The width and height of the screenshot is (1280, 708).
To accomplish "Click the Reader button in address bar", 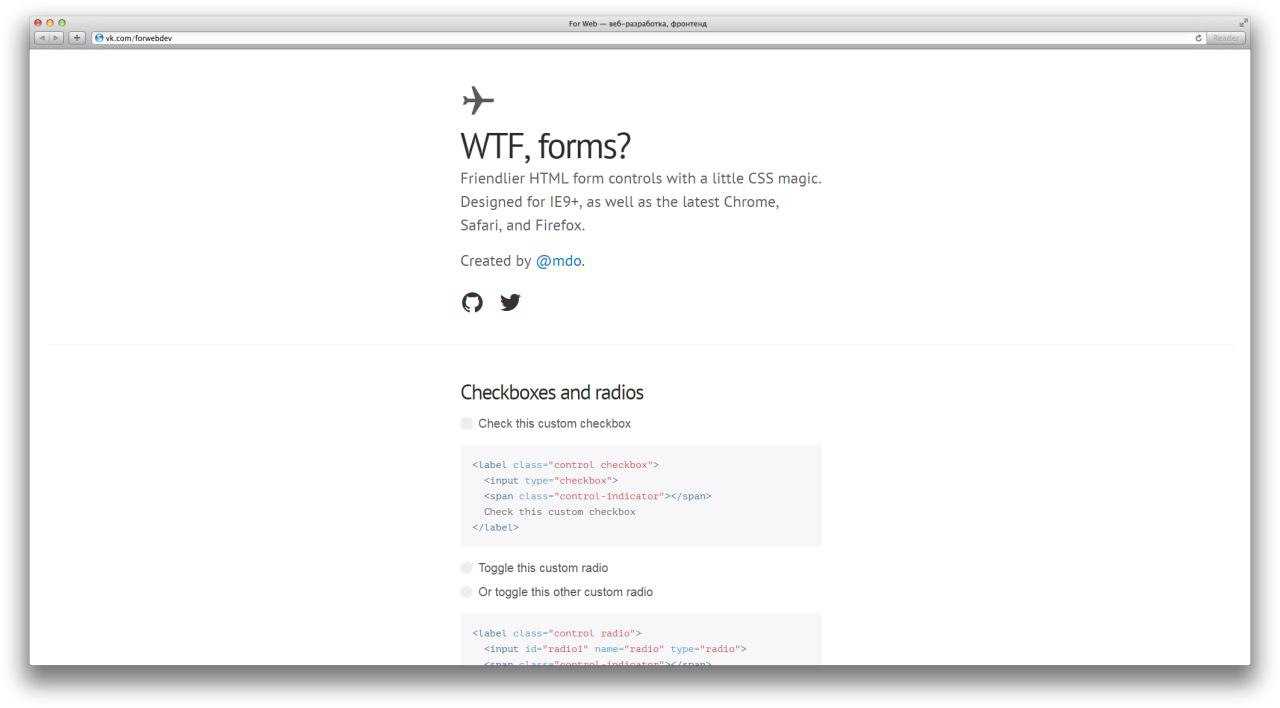I will (1225, 38).
